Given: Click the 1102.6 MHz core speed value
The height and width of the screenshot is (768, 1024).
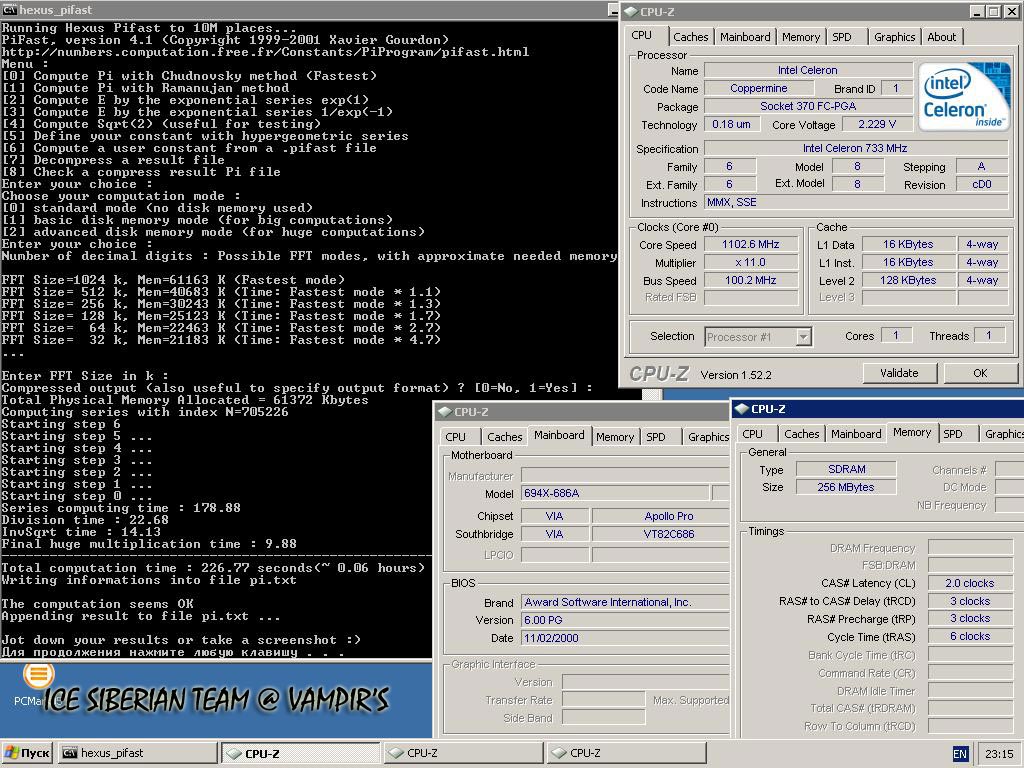Looking at the screenshot, I should [750, 244].
